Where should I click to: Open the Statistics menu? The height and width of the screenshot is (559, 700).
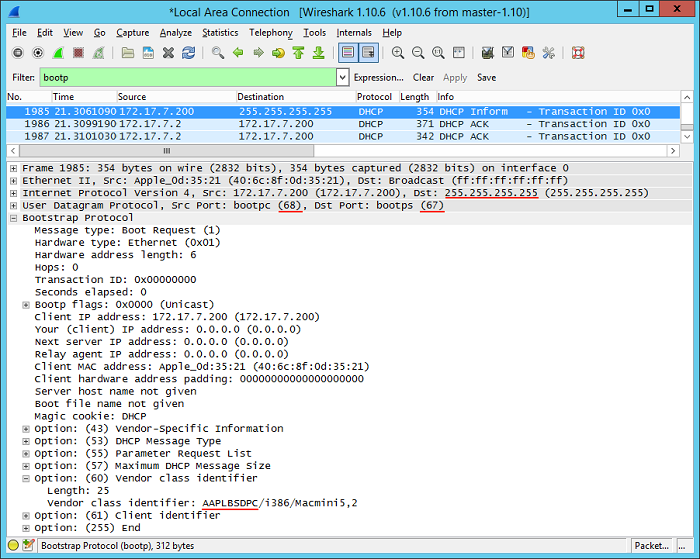[220, 32]
